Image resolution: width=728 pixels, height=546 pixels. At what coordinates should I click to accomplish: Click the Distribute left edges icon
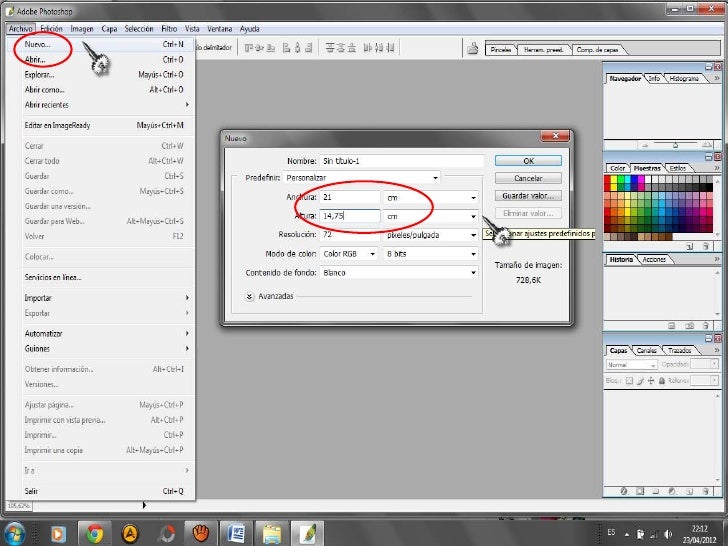tap(368, 48)
